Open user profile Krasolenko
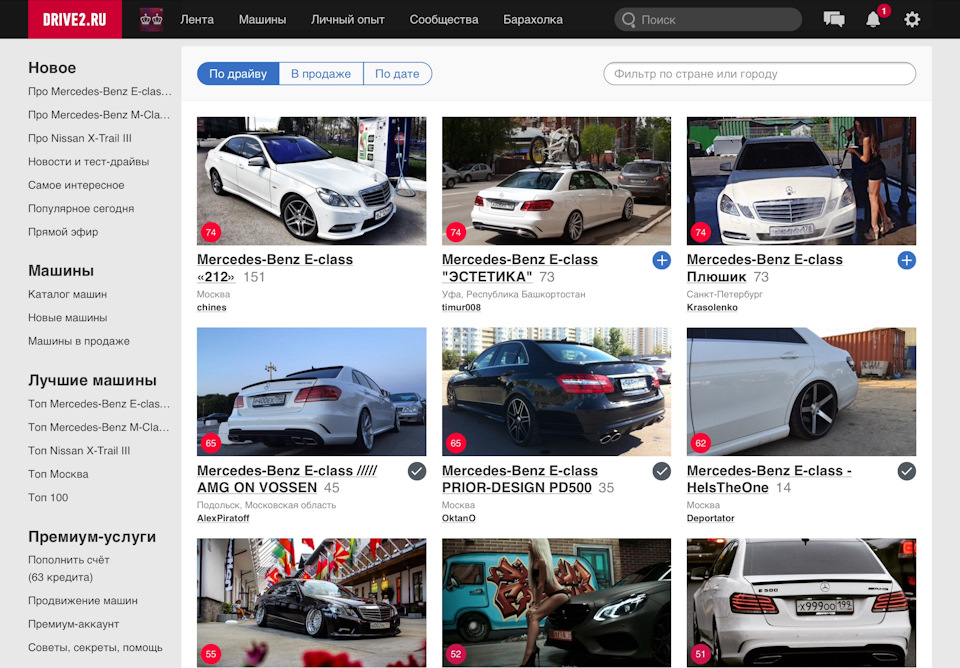 712,307
